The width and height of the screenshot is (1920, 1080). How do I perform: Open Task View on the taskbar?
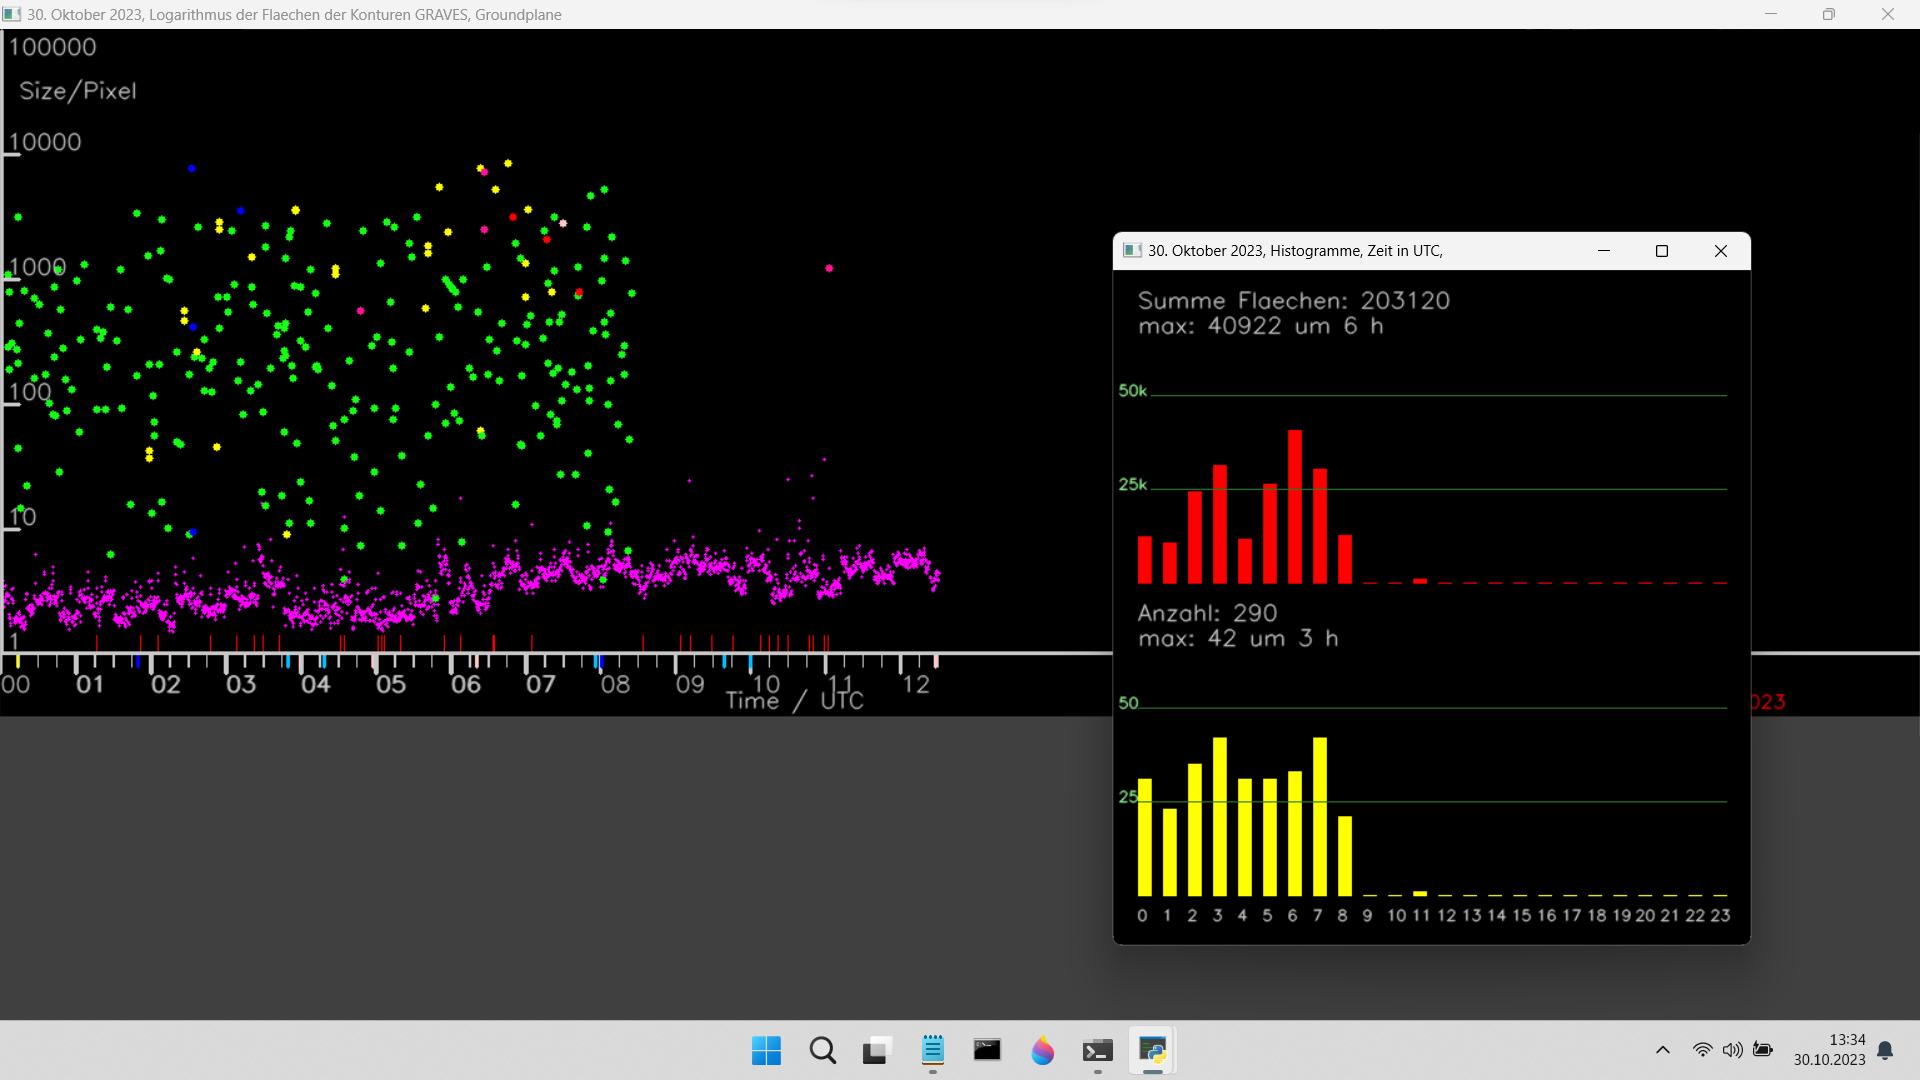(876, 1050)
